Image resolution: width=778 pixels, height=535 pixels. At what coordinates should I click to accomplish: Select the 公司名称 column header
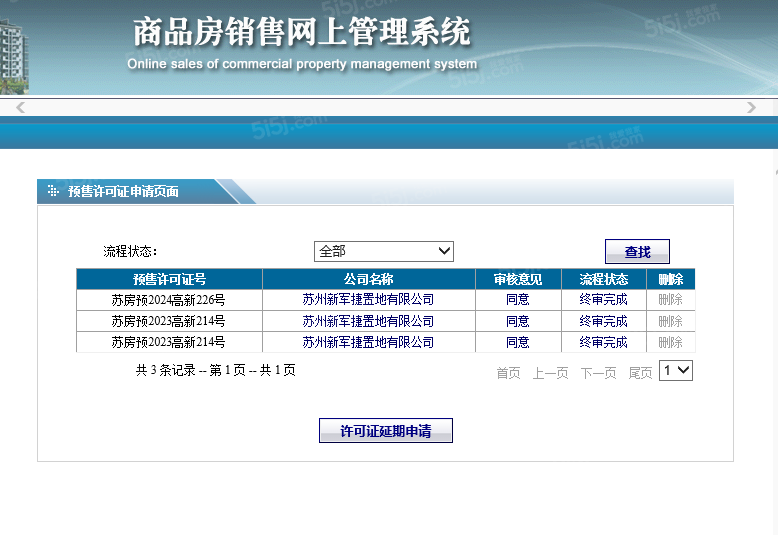[x=368, y=279]
